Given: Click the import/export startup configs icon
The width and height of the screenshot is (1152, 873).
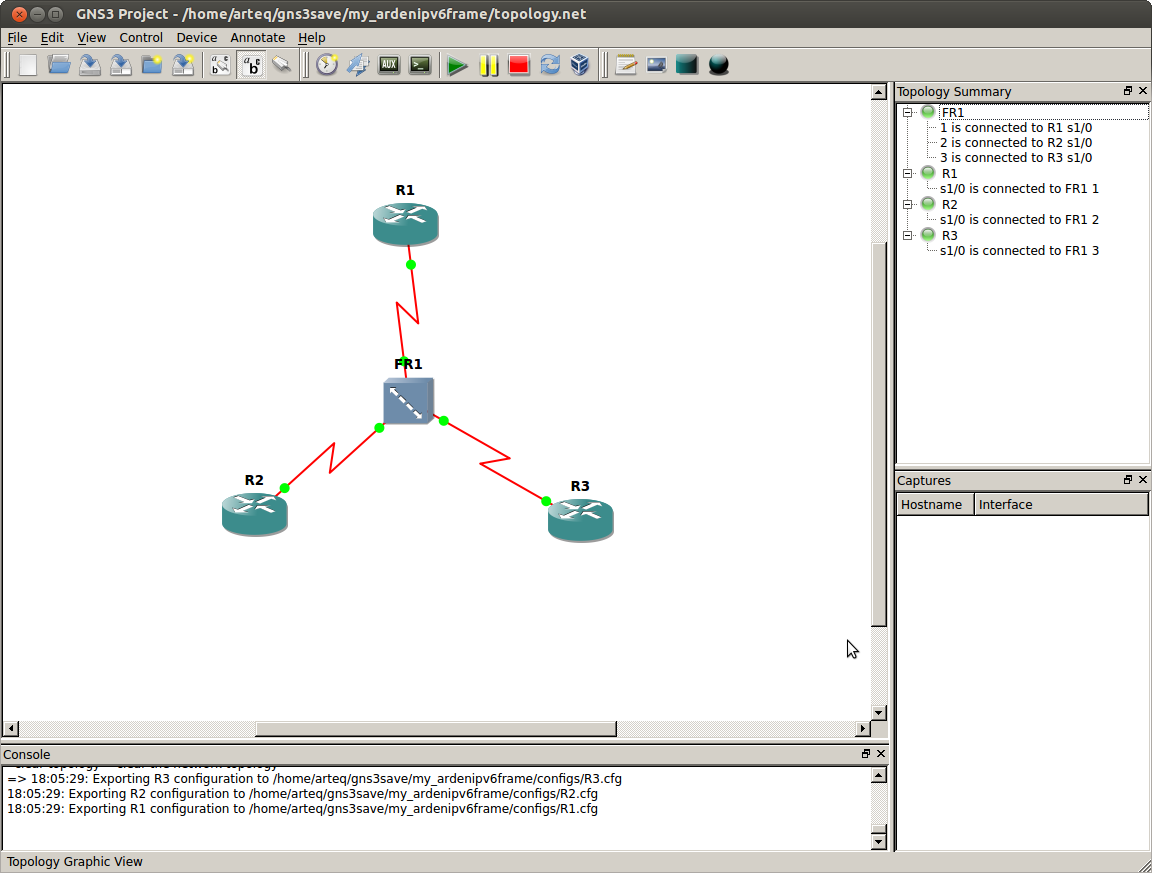Looking at the screenshot, I should (358, 65).
